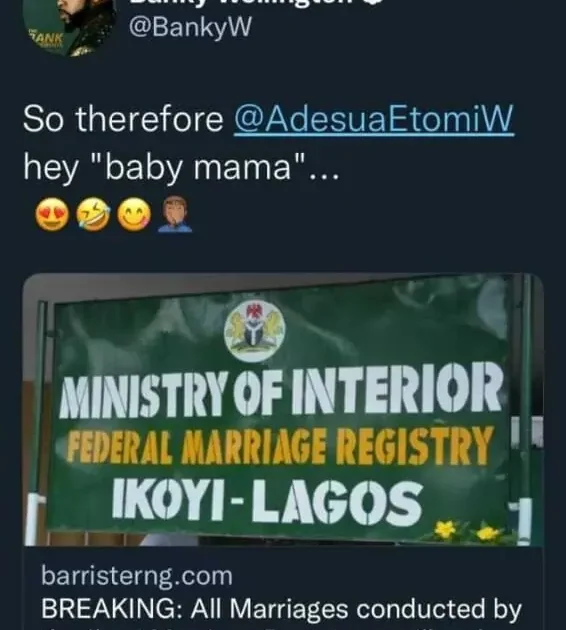This screenshot has width=566, height=630.
Task: Click the heart-eyes emoji
Action: click(x=52, y=215)
